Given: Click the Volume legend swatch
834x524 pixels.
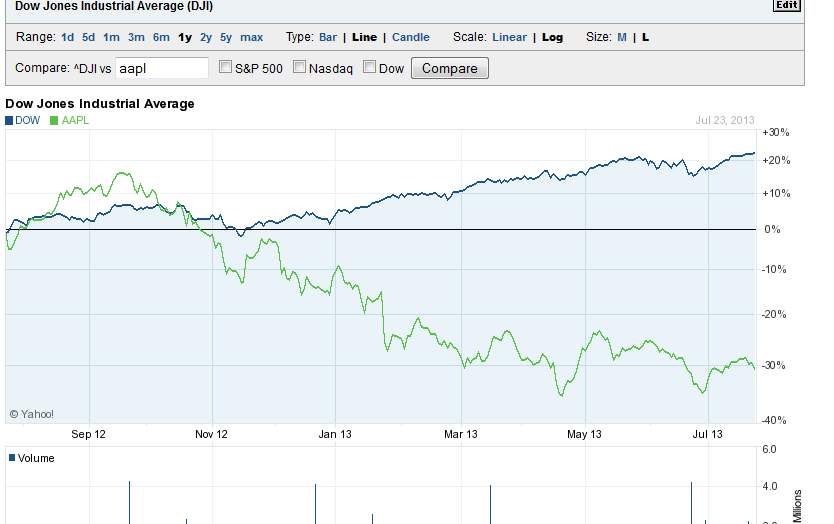Looking at the screenshot, I should (x=12, y=458).
